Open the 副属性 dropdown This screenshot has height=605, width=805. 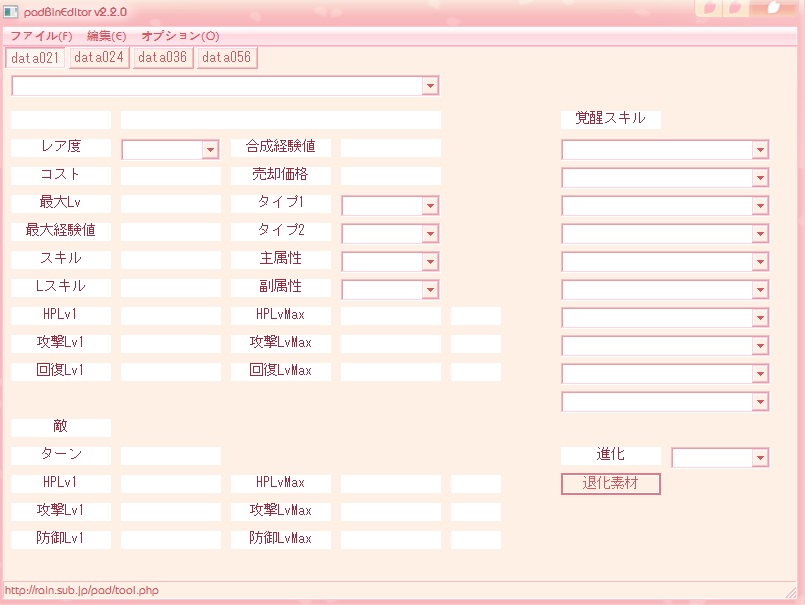(x=390, y=290)
